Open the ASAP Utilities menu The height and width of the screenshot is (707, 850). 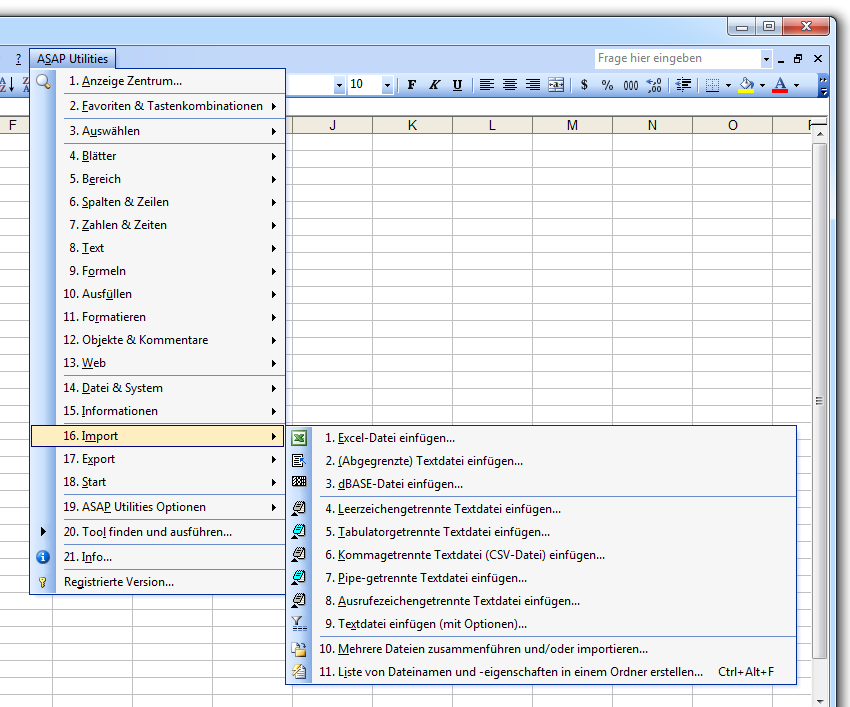coord(72,59)
